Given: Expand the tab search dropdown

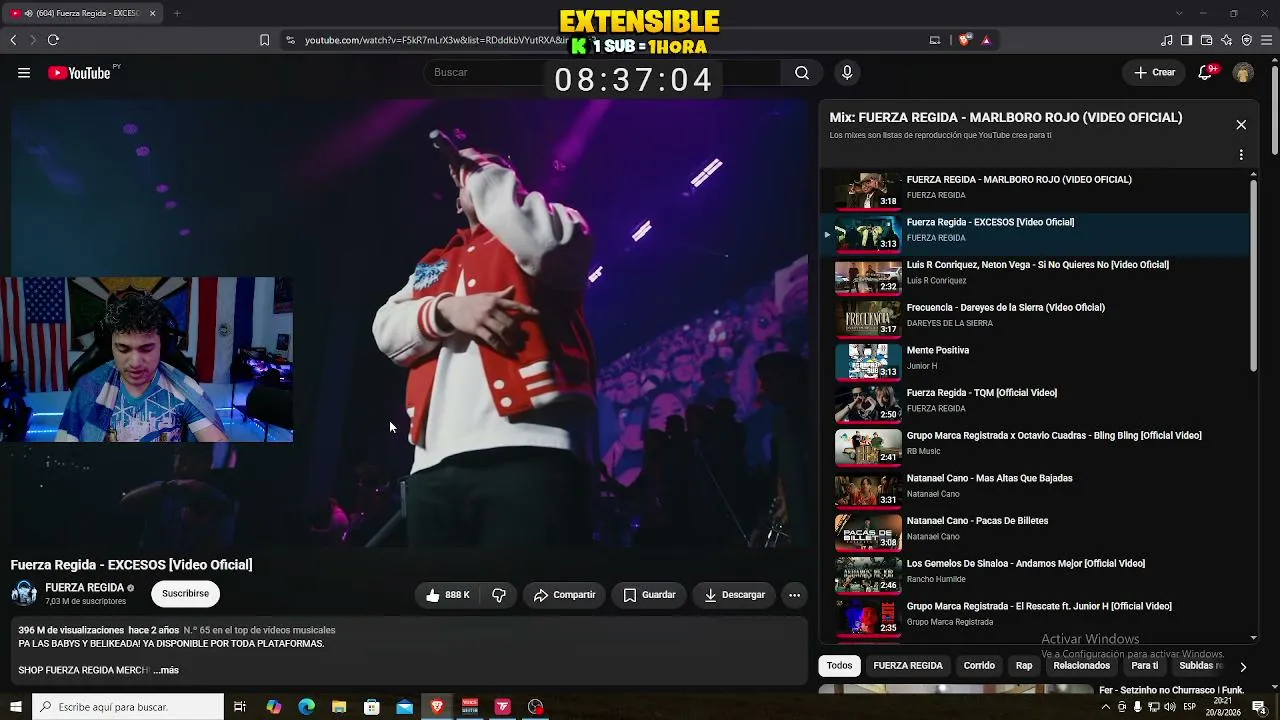Looking at the screenshot, I should [x=1178, y=13].
